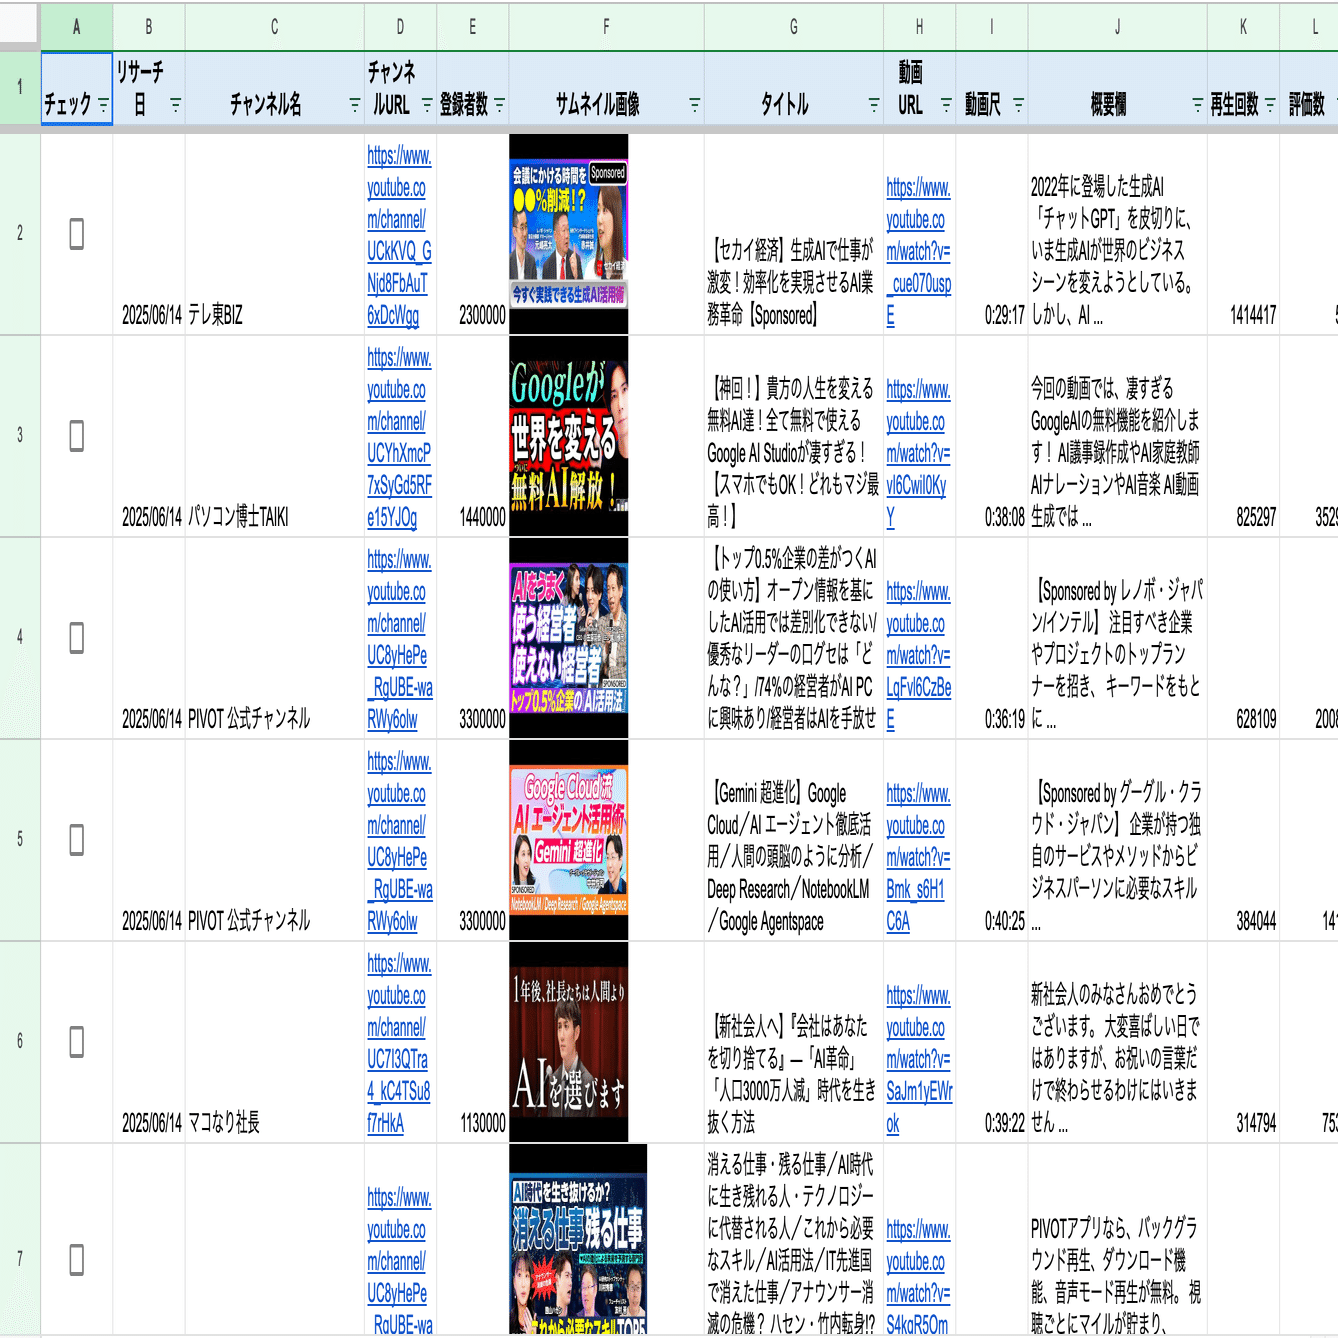
Task: Open the video URL link in row 5
Action: [919, 857]
